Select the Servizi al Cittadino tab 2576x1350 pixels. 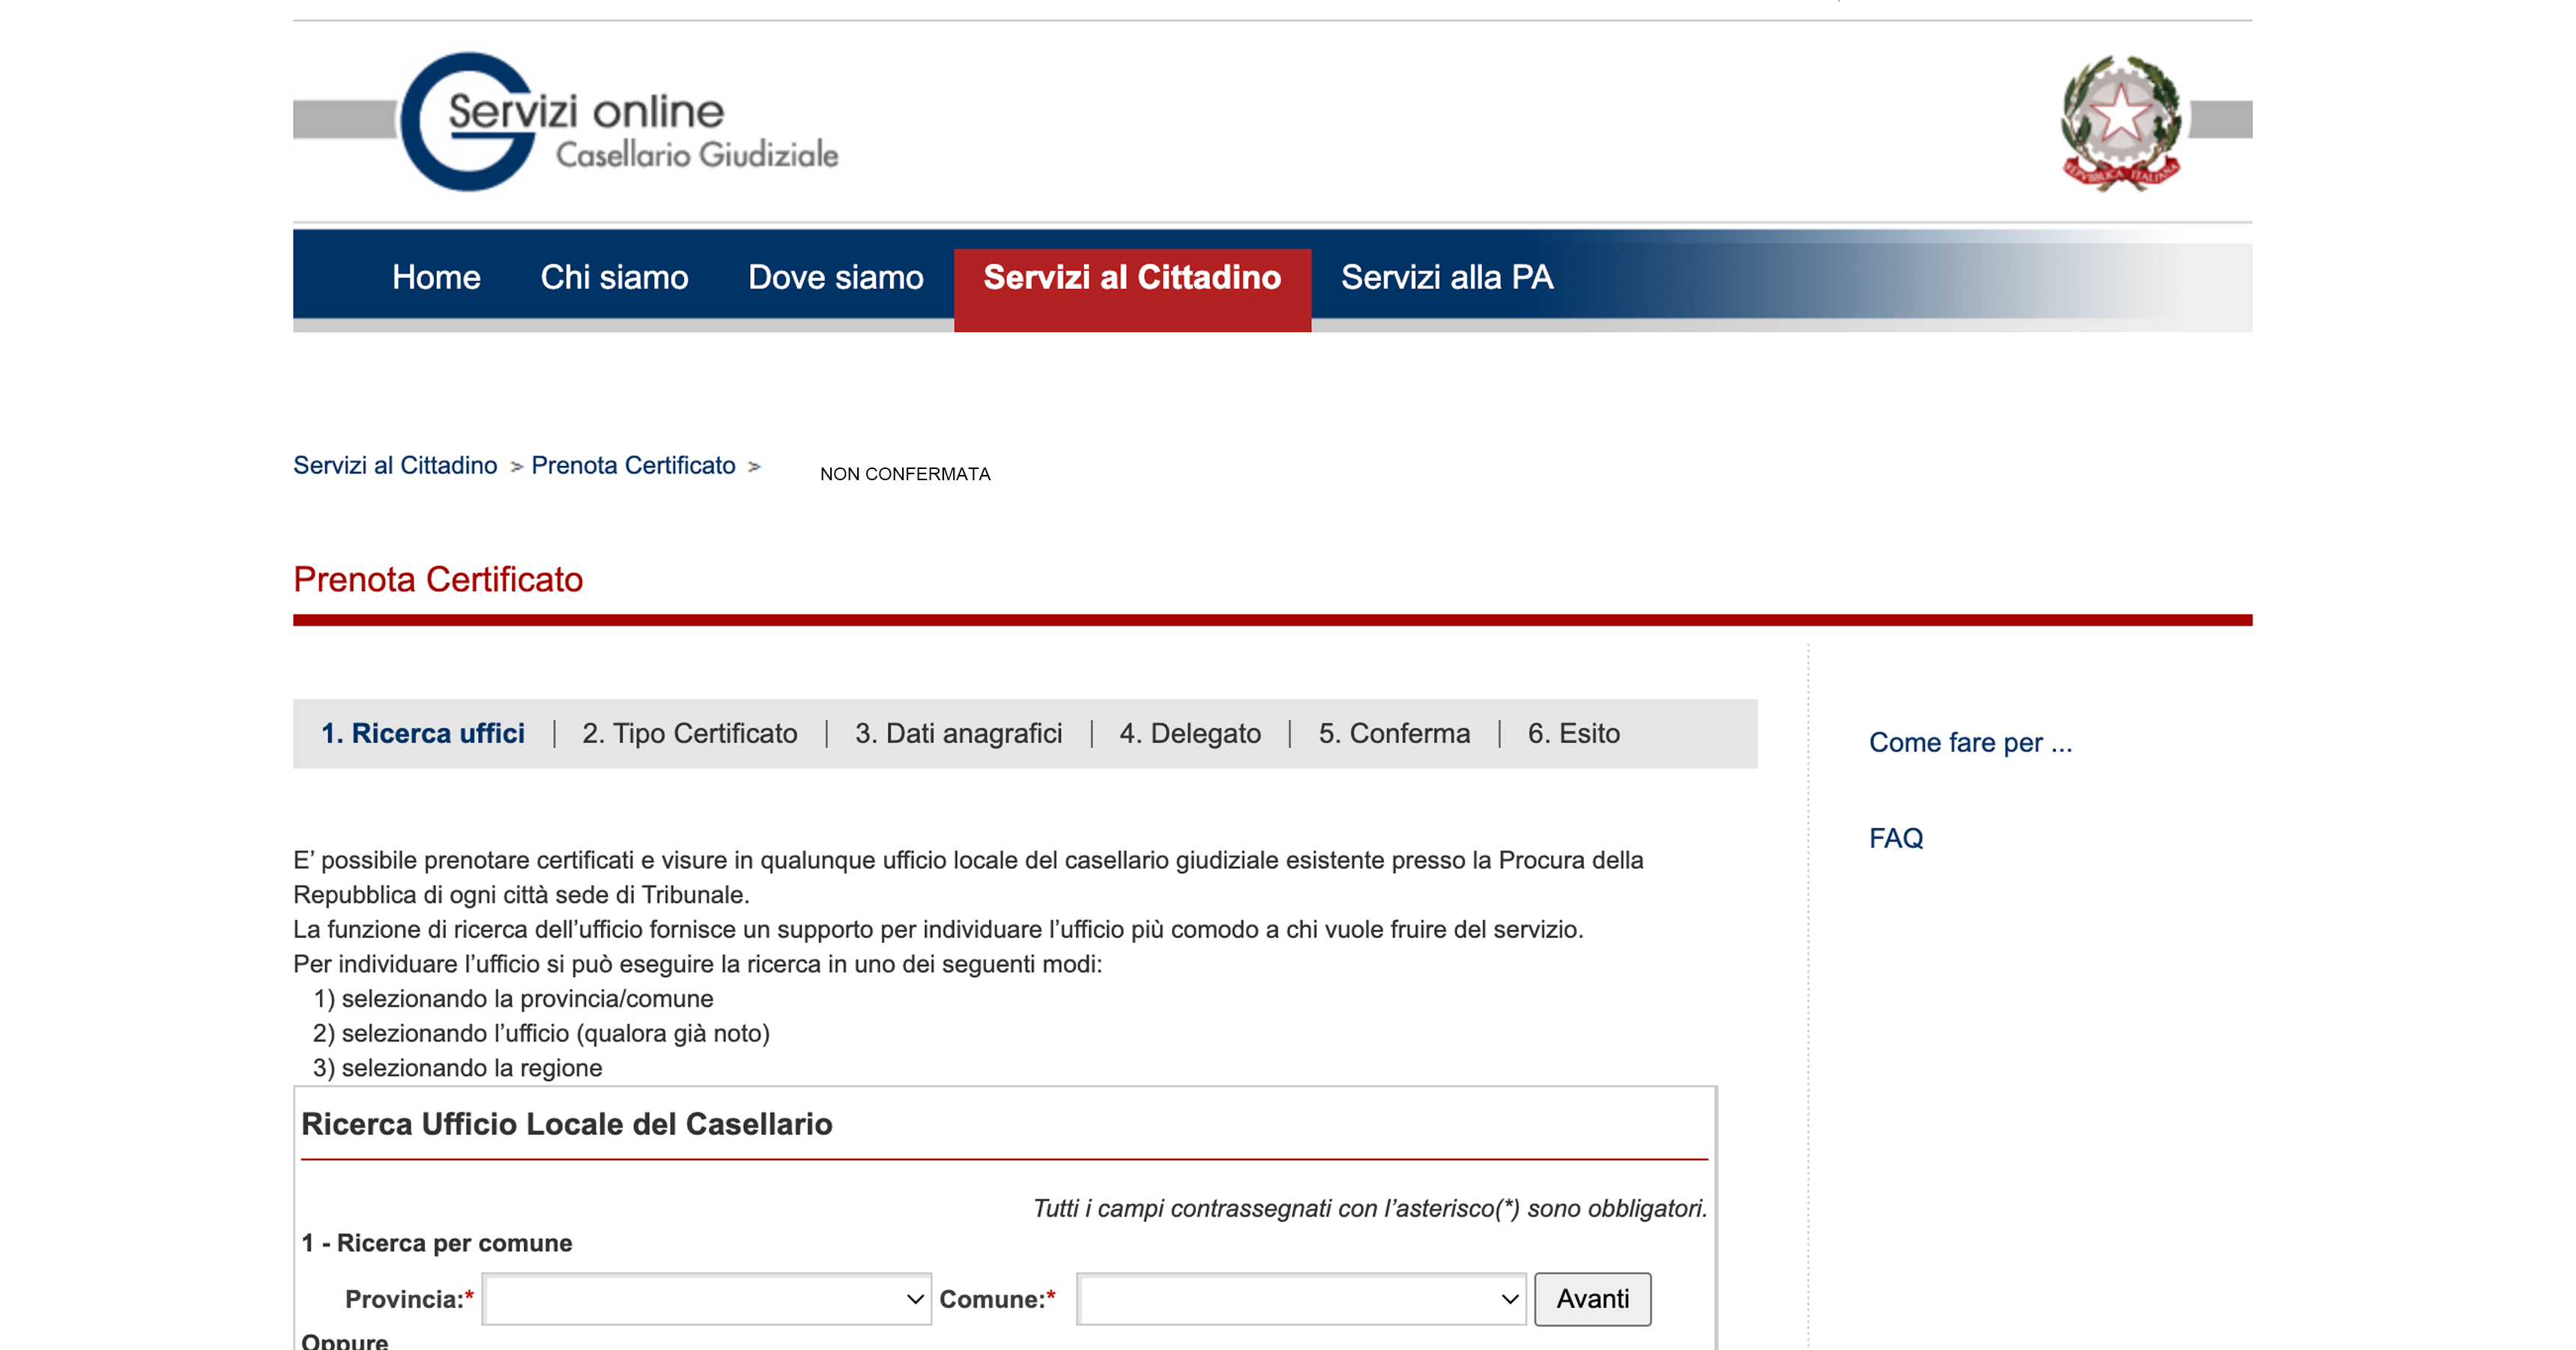coord(1131,277)
